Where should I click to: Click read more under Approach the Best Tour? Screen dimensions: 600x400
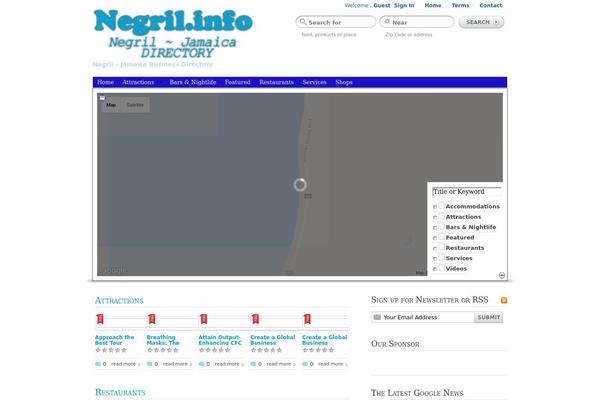coord(126,364)
